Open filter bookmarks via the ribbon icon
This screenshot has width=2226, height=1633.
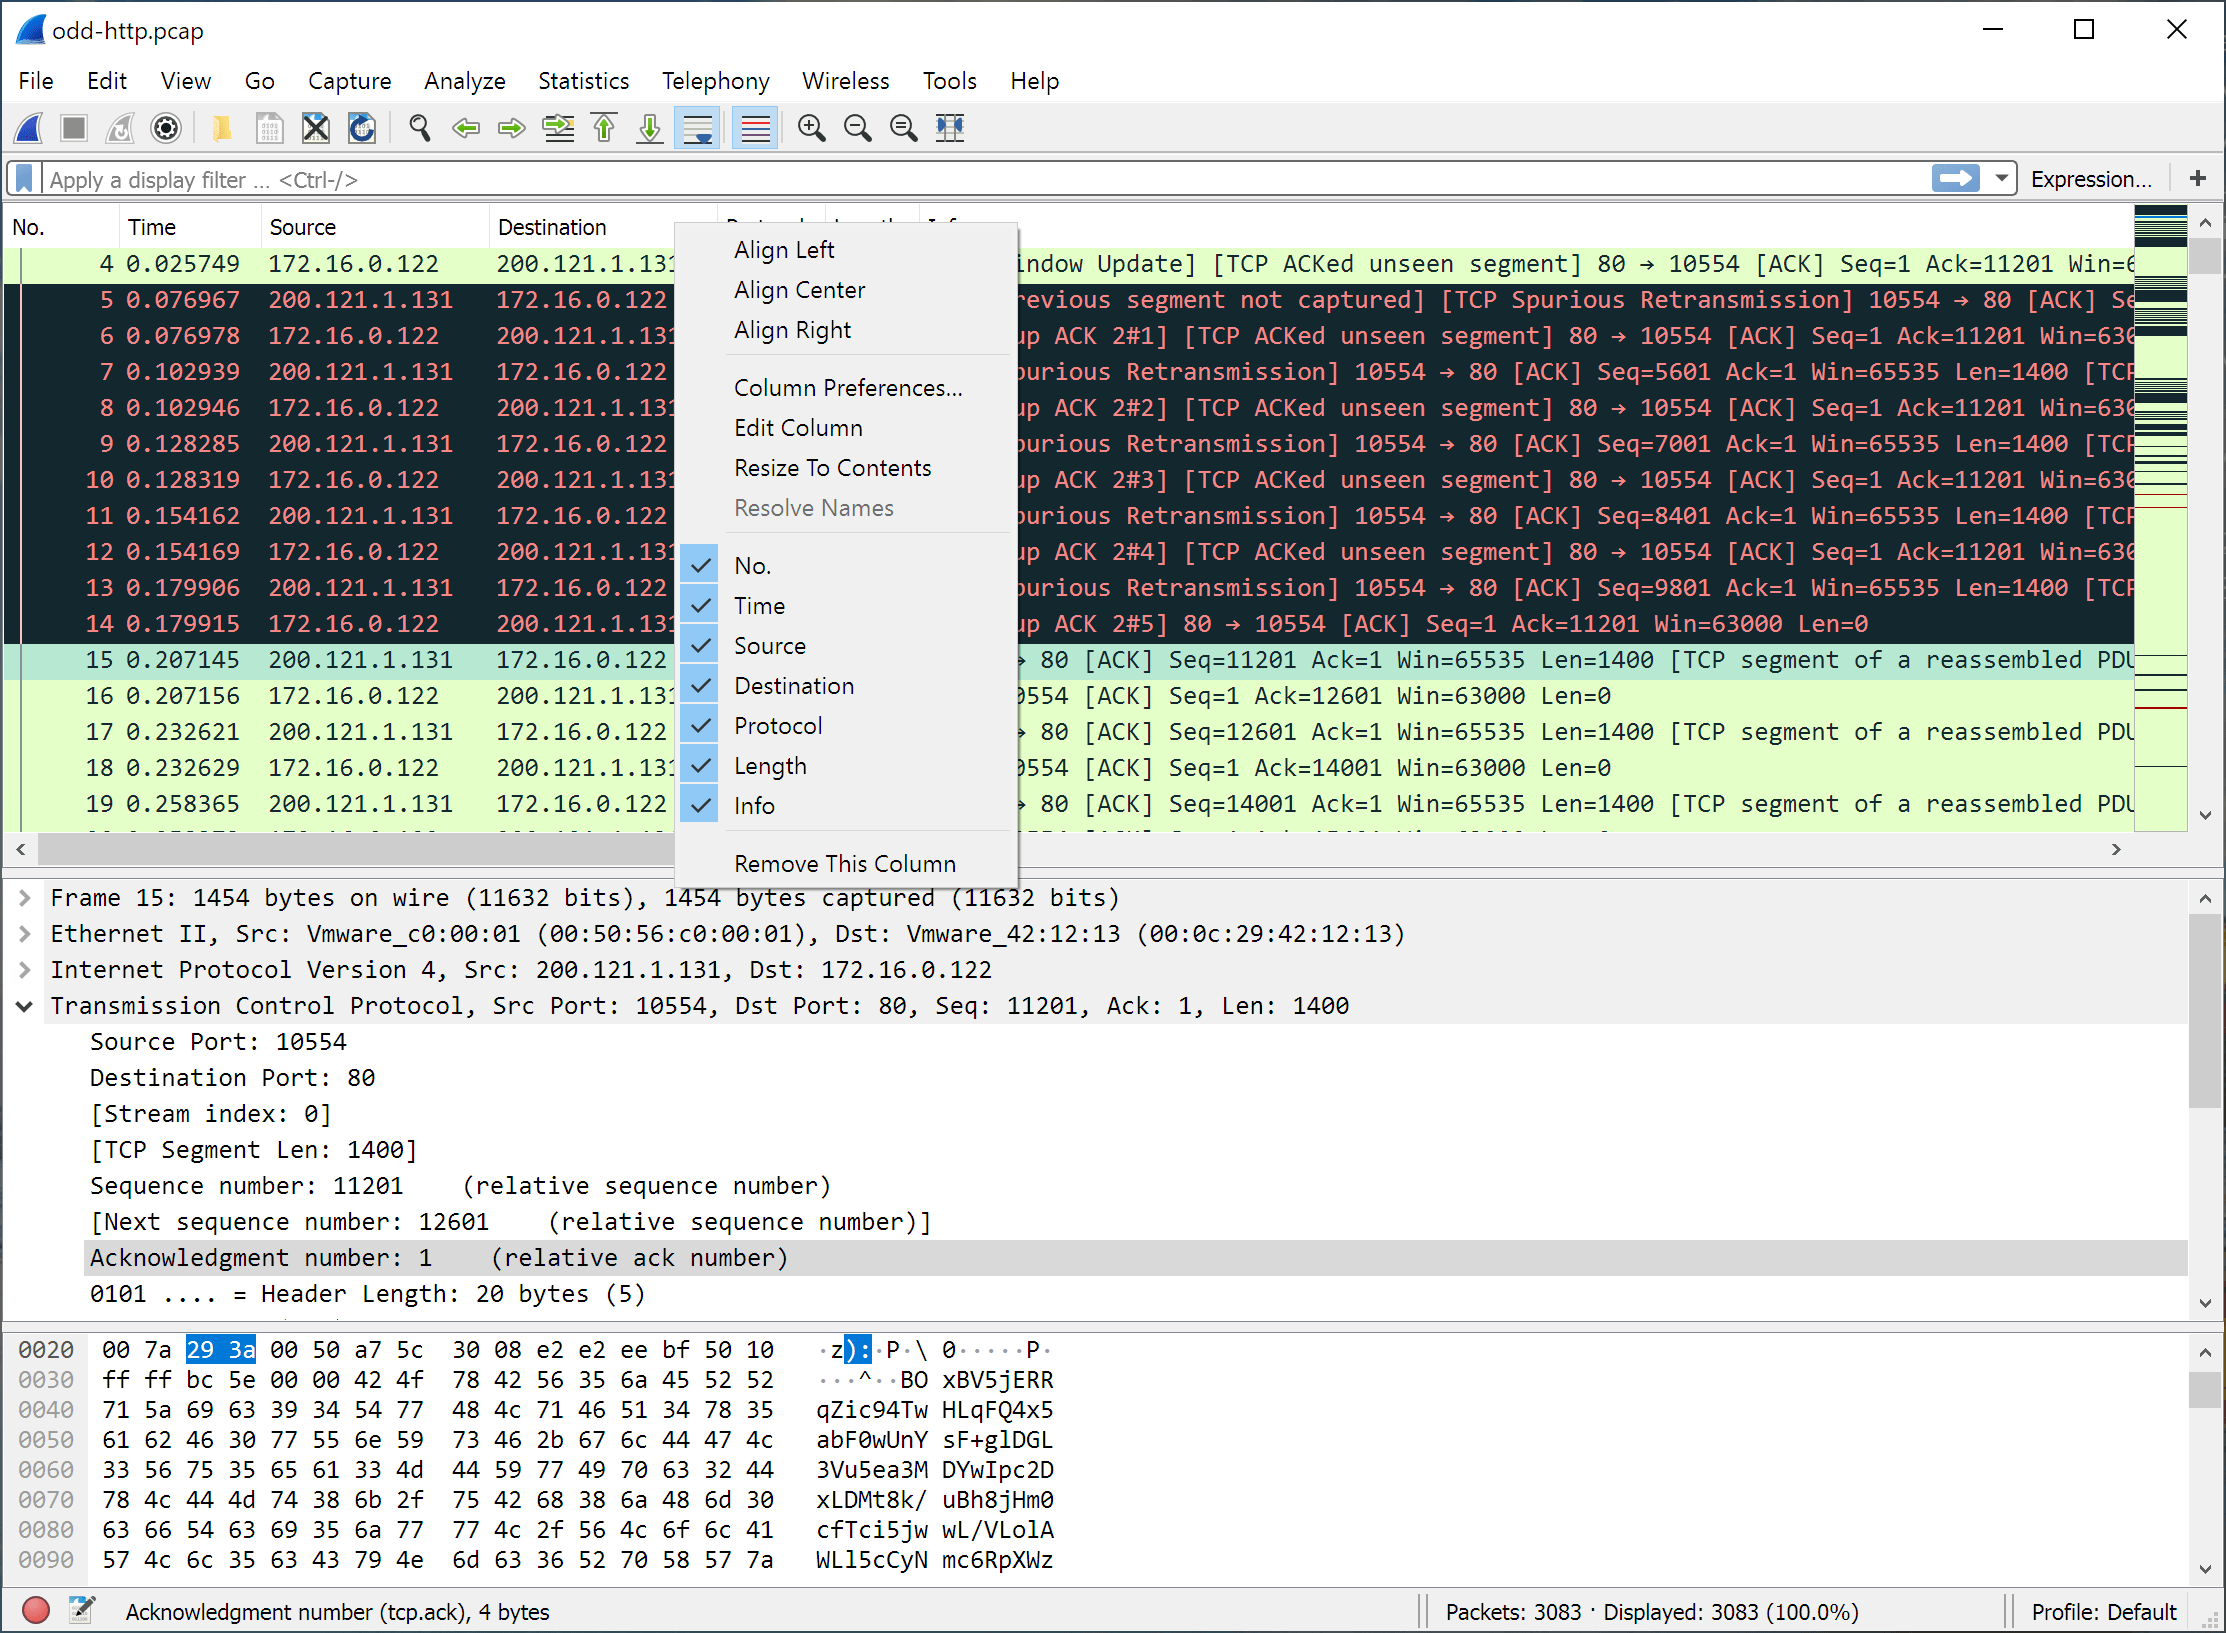pyautogui.click(x=22, y=178)
